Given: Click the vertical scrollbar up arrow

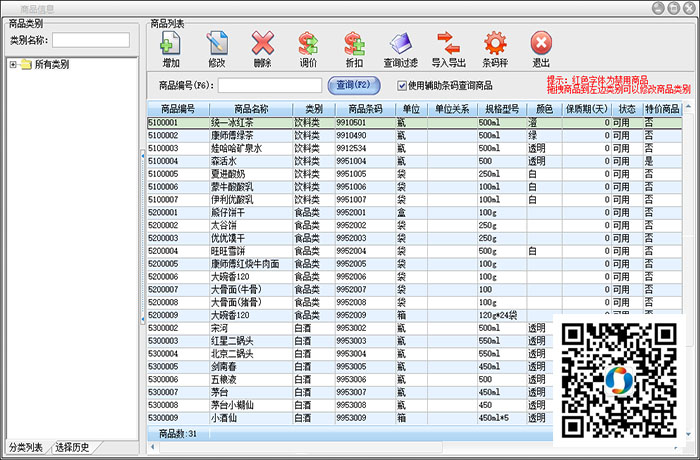Looking at the screenshot, I should tap(688, 107).
